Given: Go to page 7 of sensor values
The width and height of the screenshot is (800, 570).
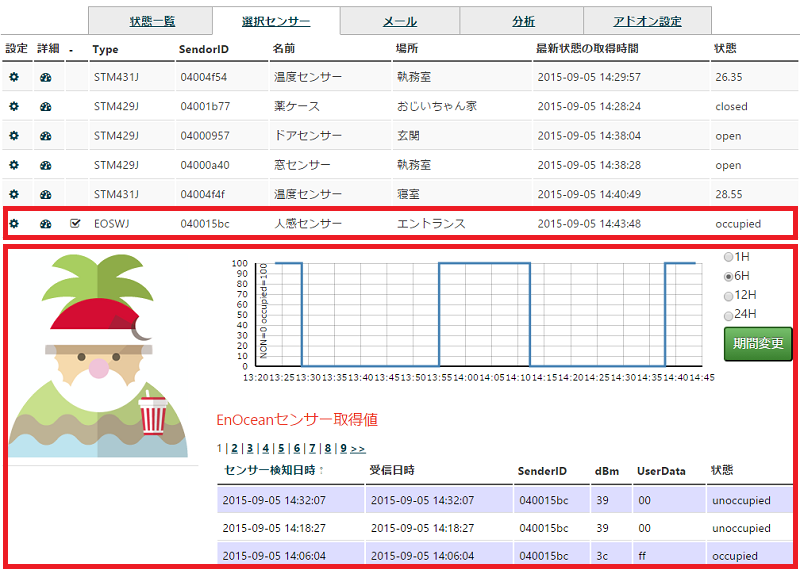Looking at the screenshot, I should [312, 449].
